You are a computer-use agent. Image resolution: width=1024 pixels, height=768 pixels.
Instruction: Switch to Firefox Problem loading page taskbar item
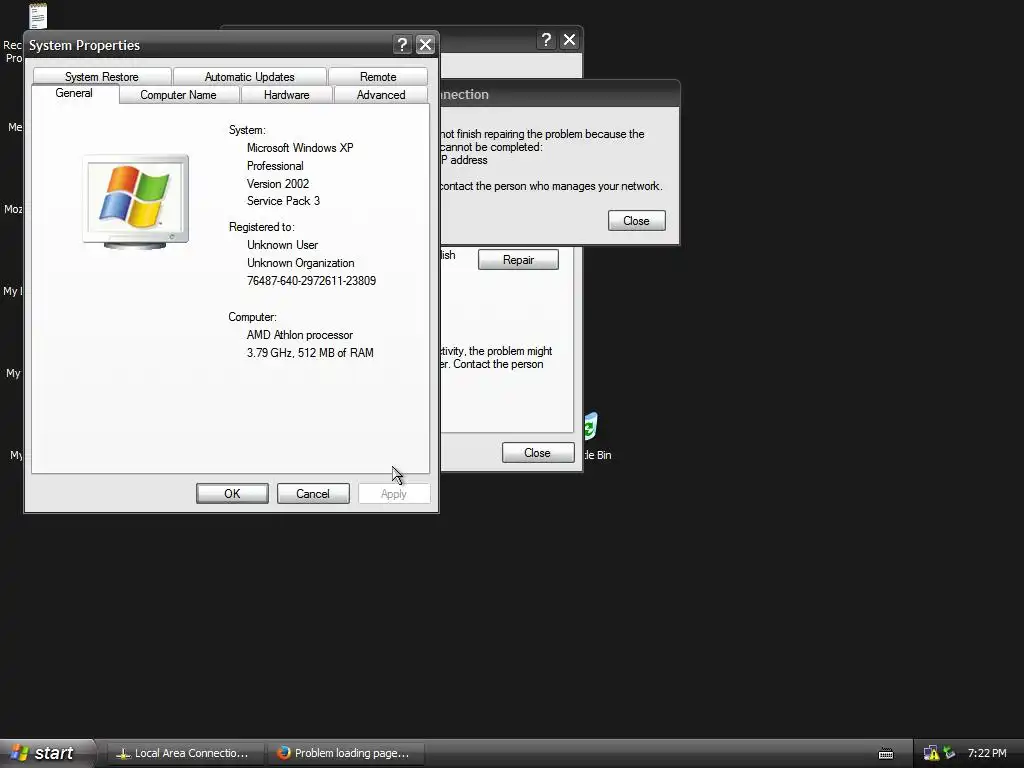point(345,753)
